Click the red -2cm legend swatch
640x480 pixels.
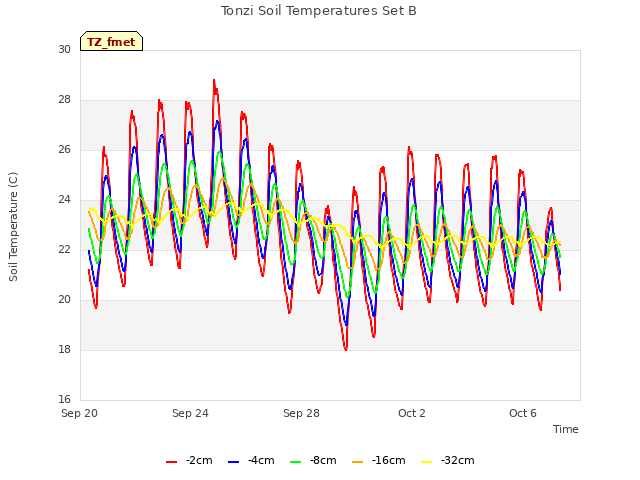click(171, 462)
